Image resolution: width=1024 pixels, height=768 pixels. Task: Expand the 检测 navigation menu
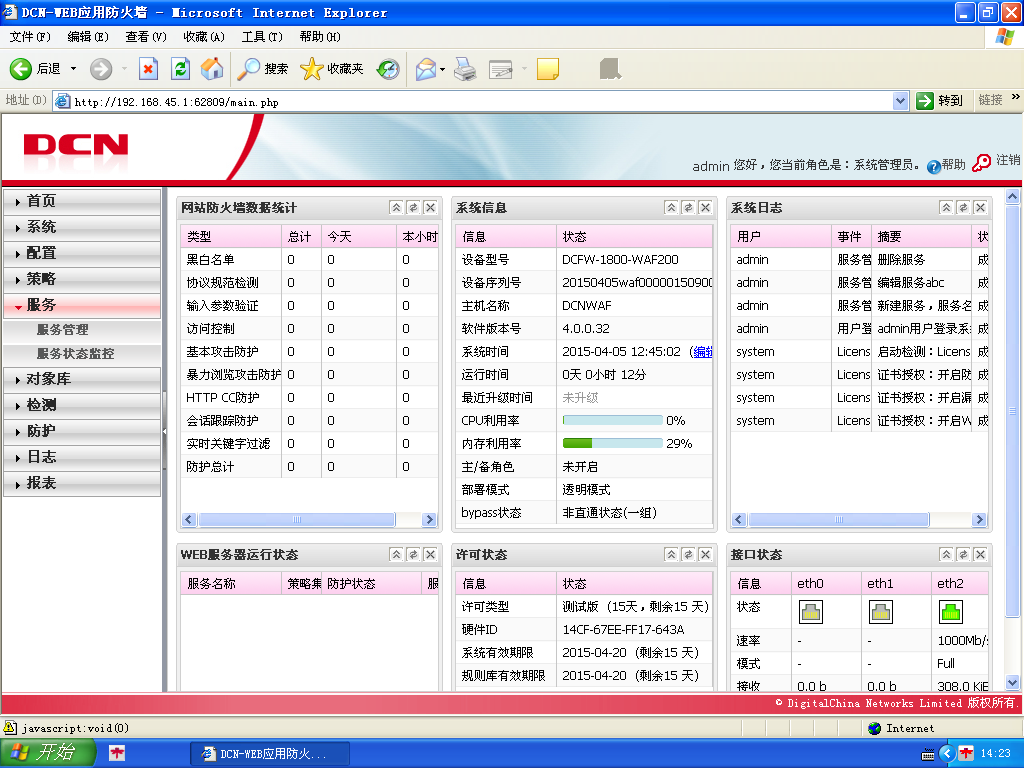tap(82, 405)
